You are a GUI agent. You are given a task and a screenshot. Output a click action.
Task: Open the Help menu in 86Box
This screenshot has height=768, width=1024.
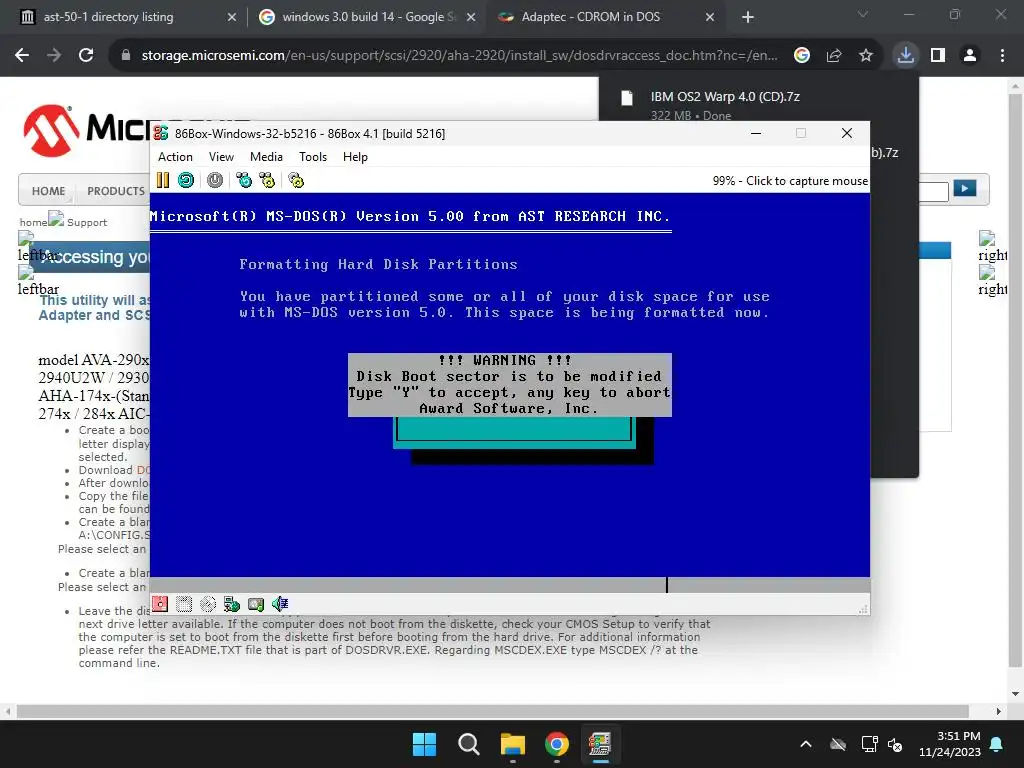[x=355, y=157]
